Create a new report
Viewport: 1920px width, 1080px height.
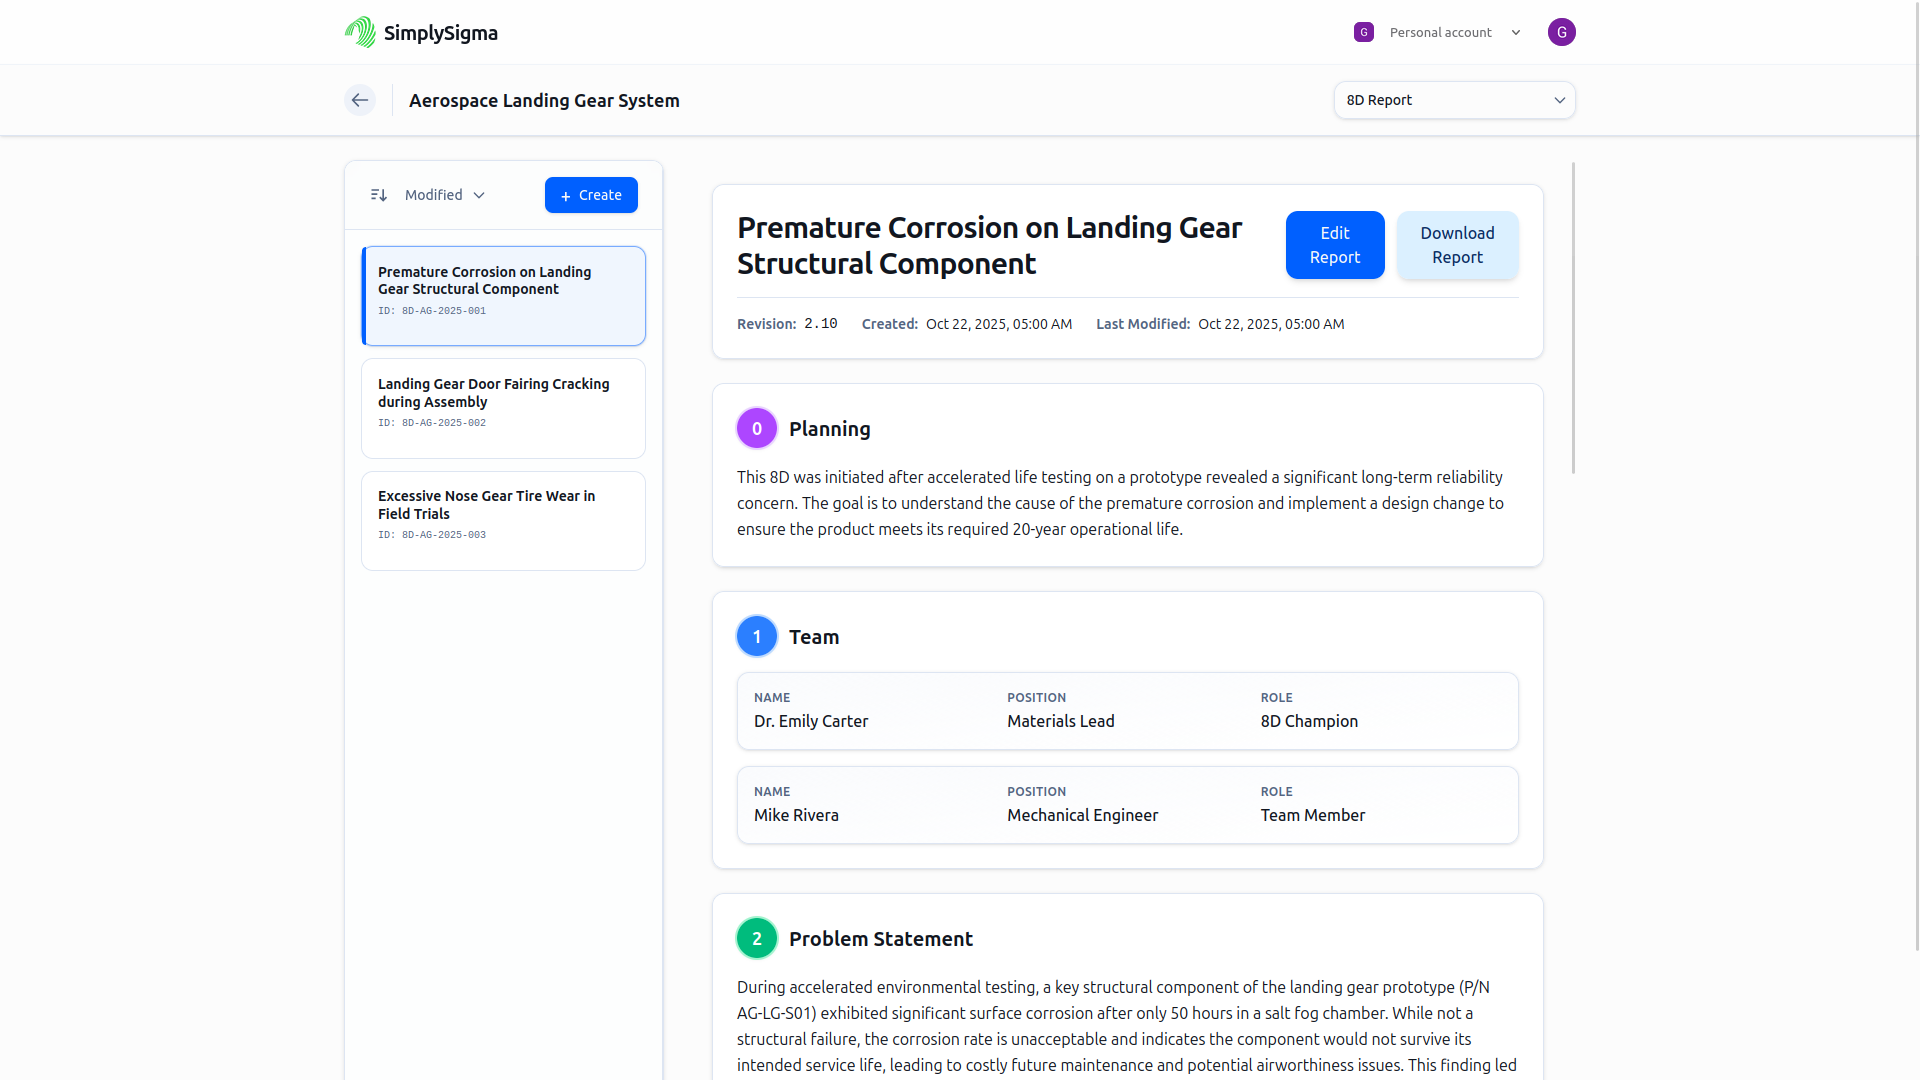[591, 195]
